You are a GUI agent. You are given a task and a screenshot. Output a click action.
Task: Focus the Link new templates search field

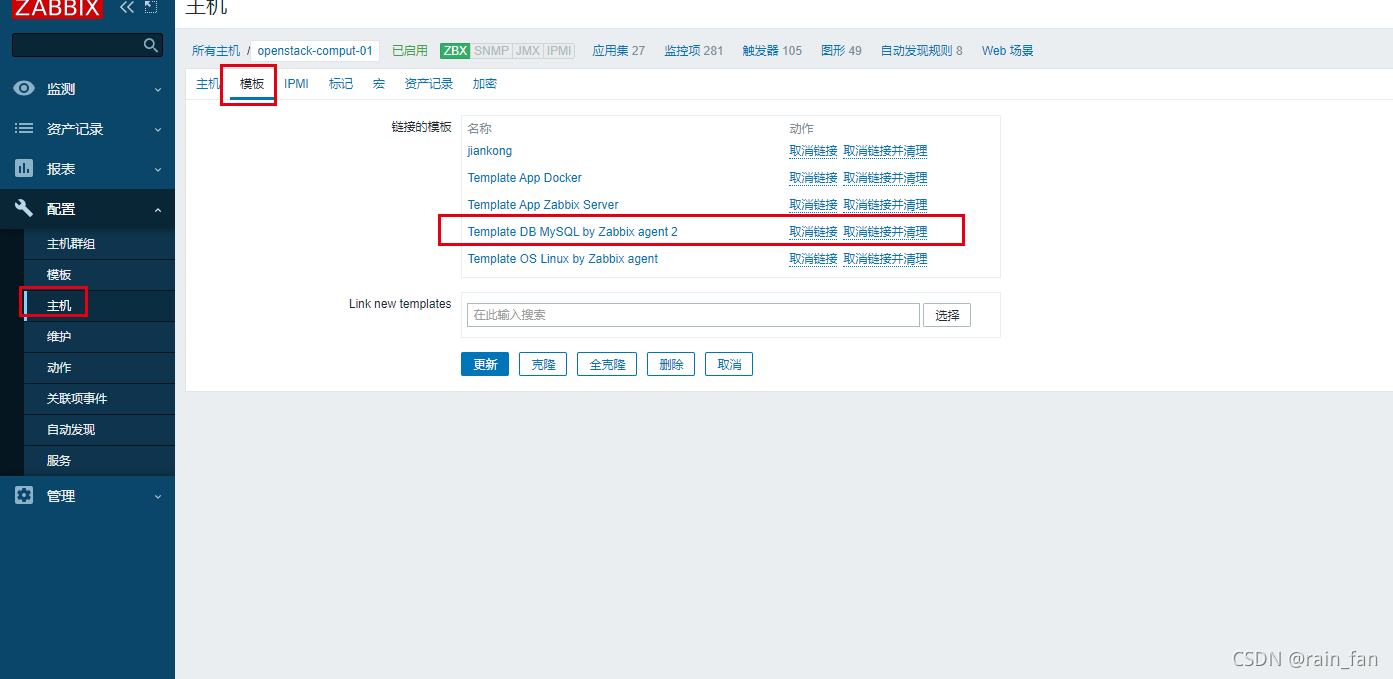693,315
